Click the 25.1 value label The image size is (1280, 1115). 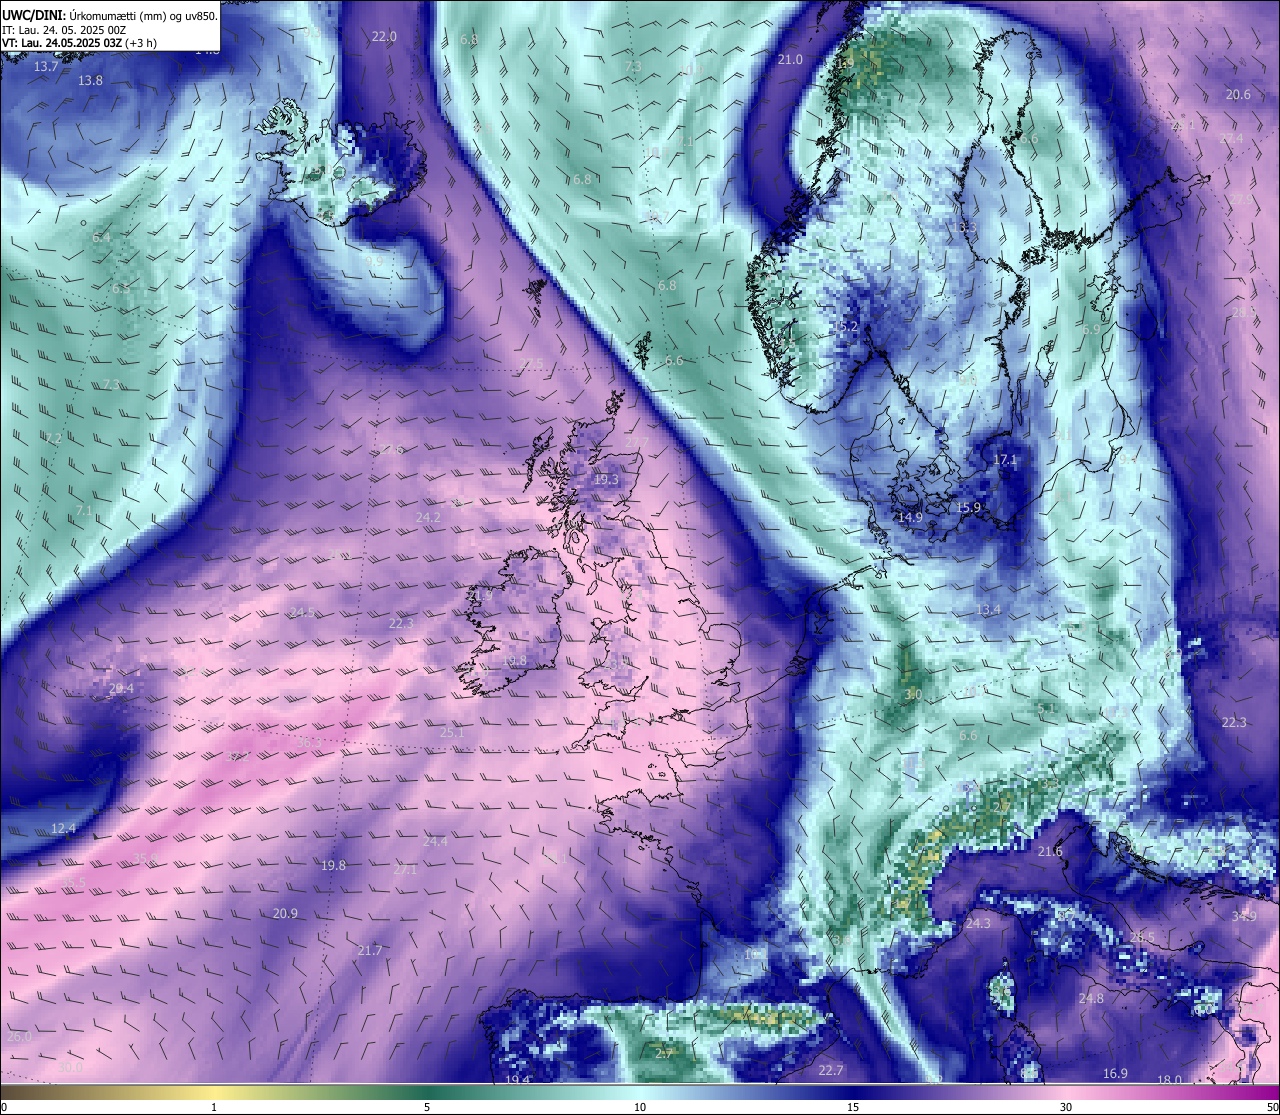452,733
